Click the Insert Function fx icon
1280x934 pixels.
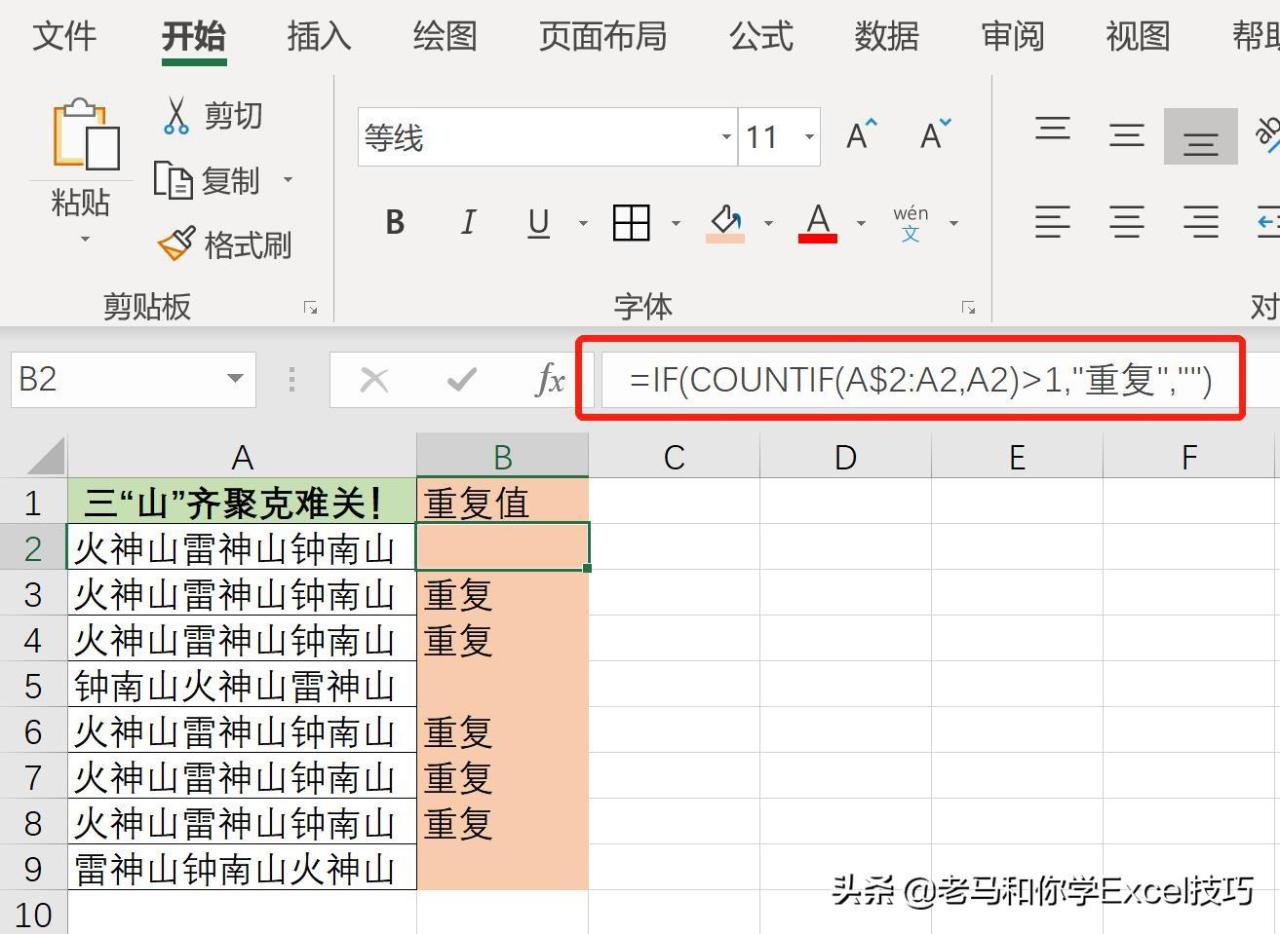tap(550, 379)
